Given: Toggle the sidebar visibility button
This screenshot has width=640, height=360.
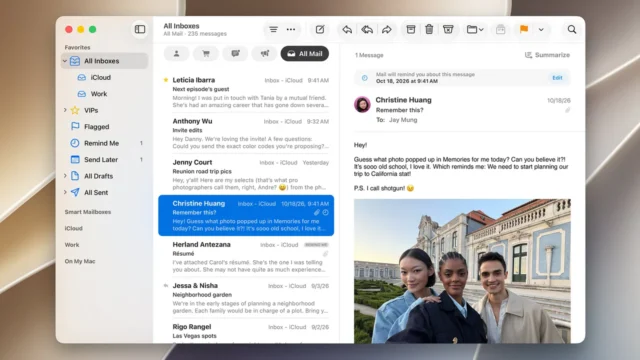Looking at the screenshot, I should click(x=140, y=29).
